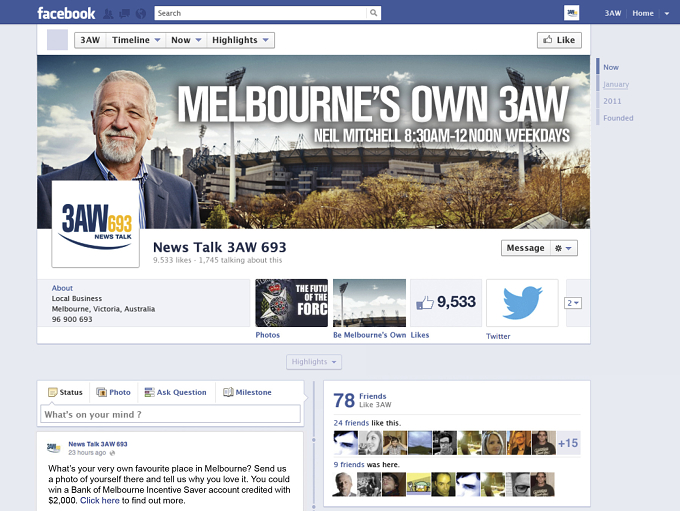This screenshot has height=511, width=680.
Task: Open the Be Melbourne's Own stadium tile
Action: [369, 303]
